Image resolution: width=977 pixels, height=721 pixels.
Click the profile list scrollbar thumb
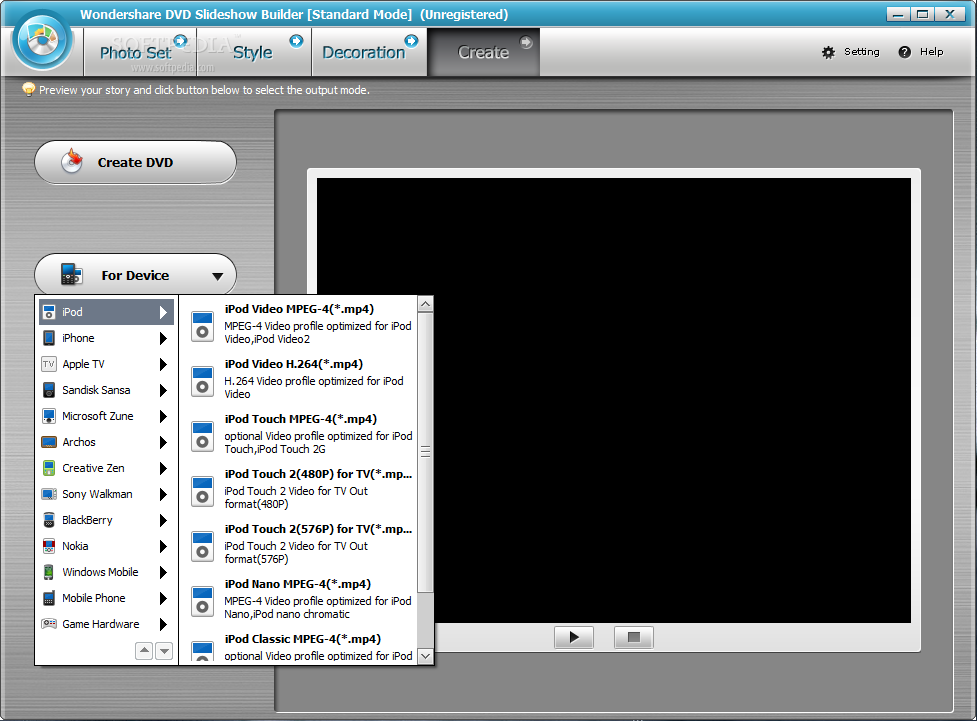tap(425, 452)
